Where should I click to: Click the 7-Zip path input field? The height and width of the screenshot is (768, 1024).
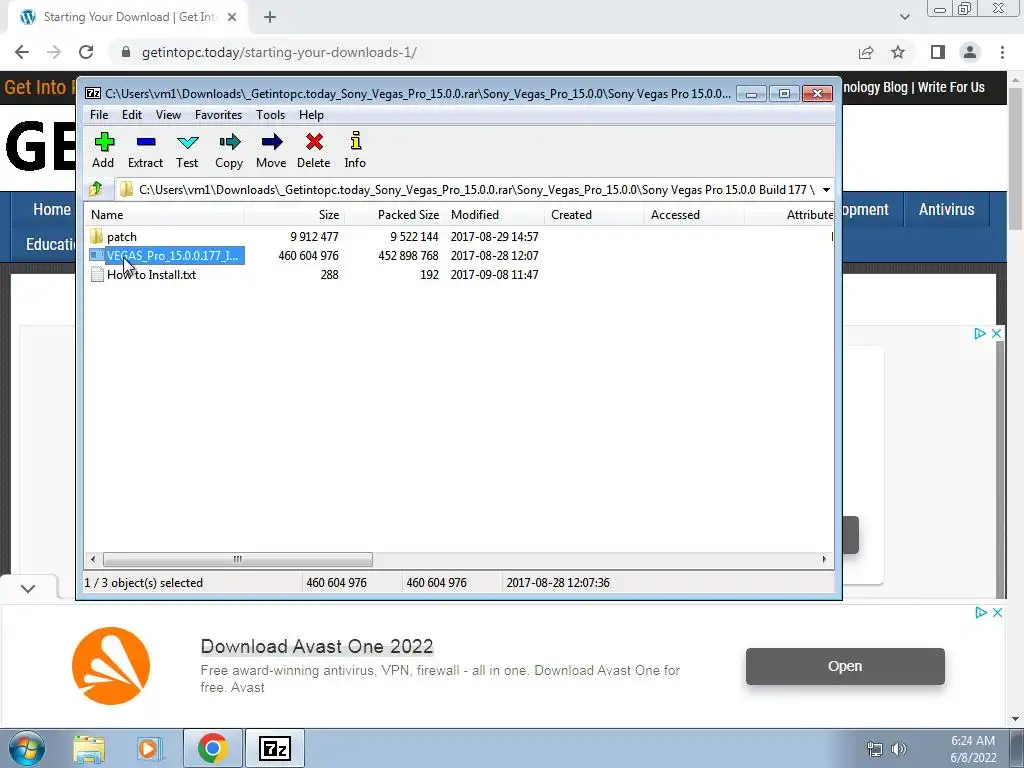click(476, 190)
